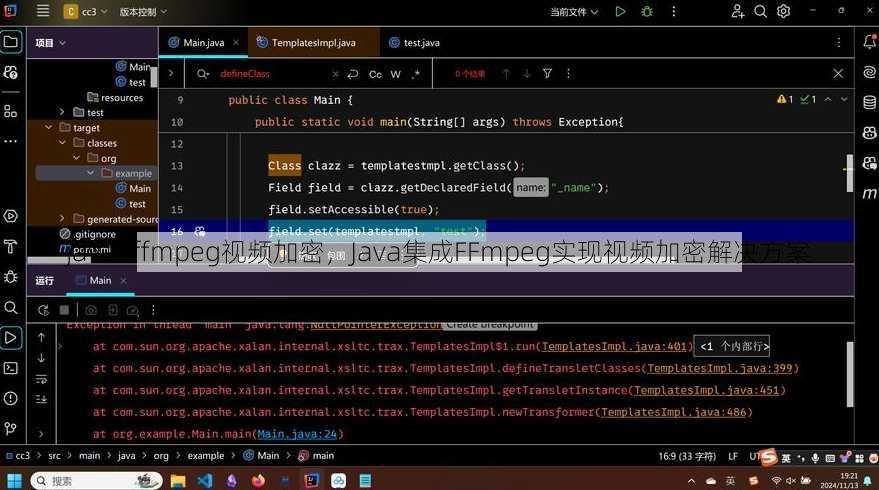Image resolution: width=879 pixels, height=490 pixels.
Task: Open TemplatesImpl.java:486 stack trace link
Action: click(x=674, y=412)
